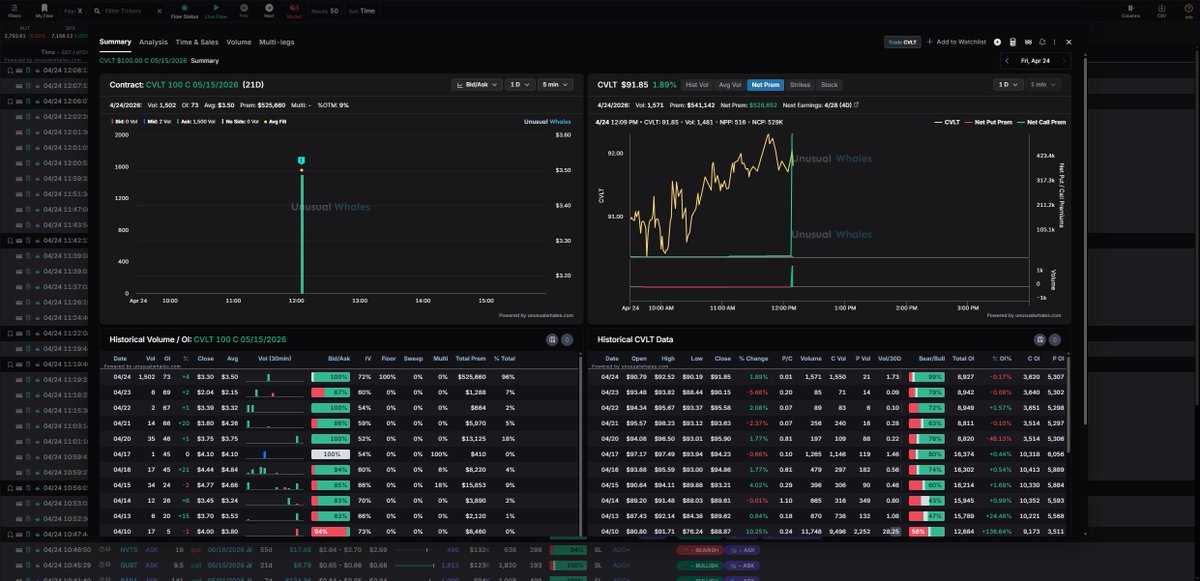Image resolution: width=1200 pixels, height=581 pixels.
Task: Open My Flow bookmark icon
Action: pyautogui.click(x=44, y=11)
